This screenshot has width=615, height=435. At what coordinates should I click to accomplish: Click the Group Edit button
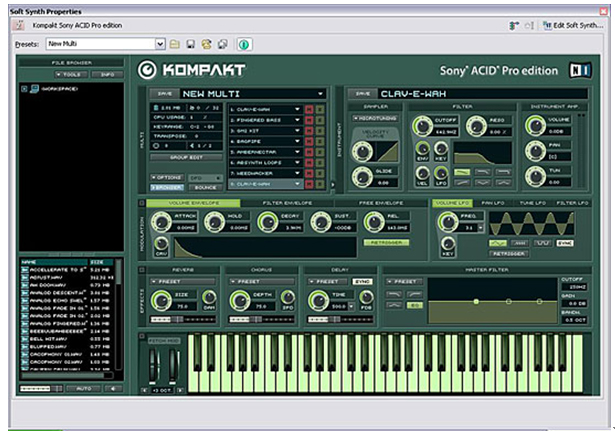[x=187, y=157]
